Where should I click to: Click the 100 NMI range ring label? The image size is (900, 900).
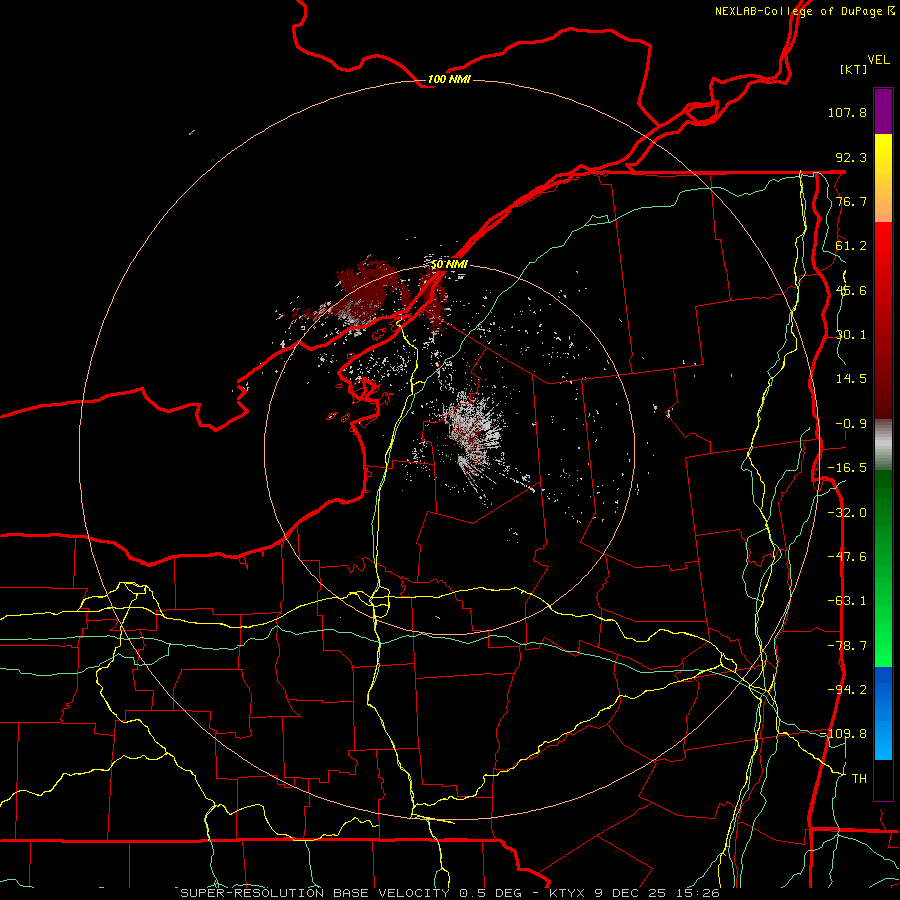[x=449, y=79]
